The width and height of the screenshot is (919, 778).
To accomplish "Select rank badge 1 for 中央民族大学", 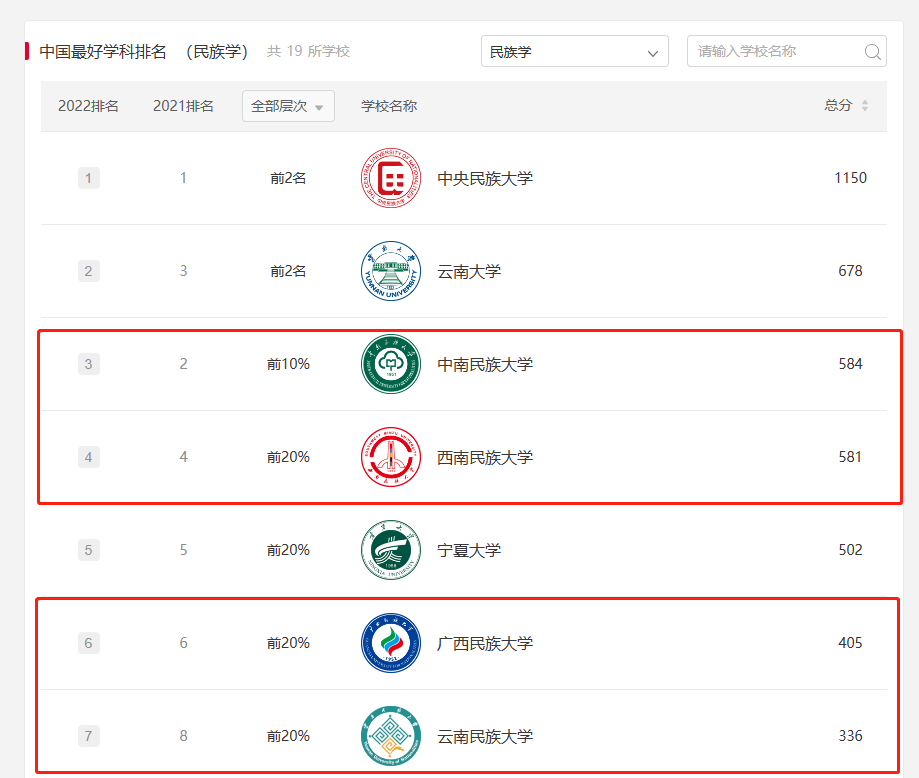I will click(89, 178).
